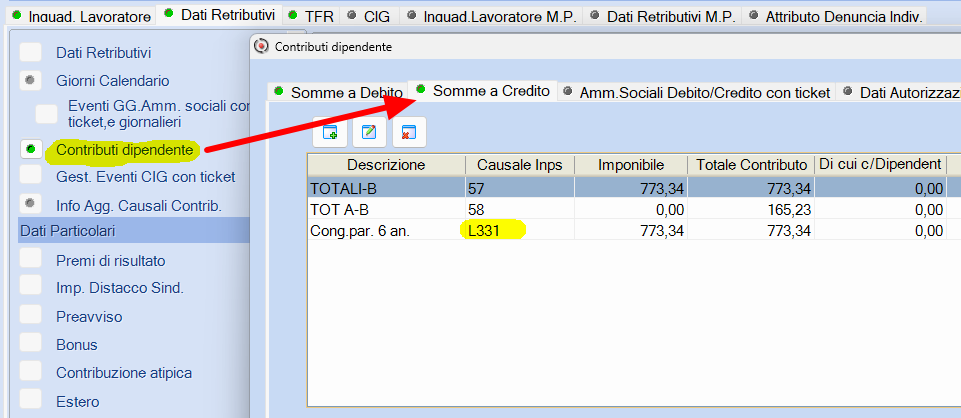961x418 pixels.
Task: Click the add new record toolbar icon
Action: 329,132
